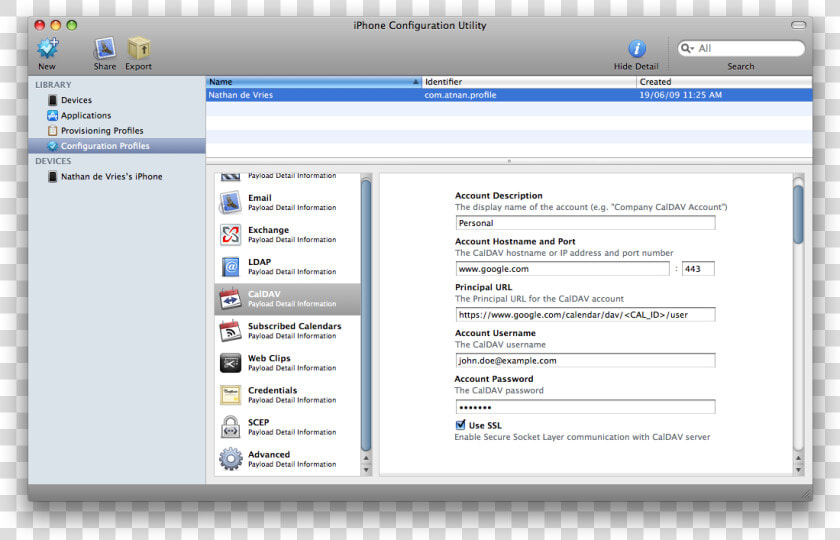Viewport: 840px width, 540px height.
Task: Open the Subscribed Calendars payload icon
Action: tap(230, 331)
